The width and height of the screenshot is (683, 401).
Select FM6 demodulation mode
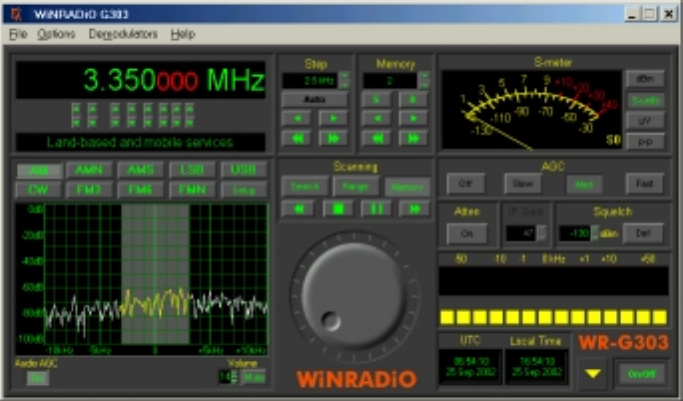140,190
